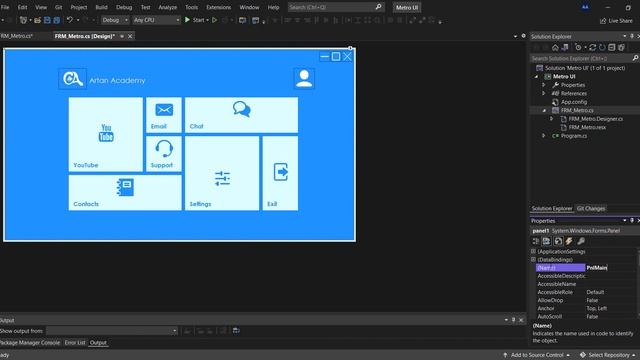This screenshot has height=360, width=640.
Task: Open the Git menu
Action: click(x=58, y=7)
